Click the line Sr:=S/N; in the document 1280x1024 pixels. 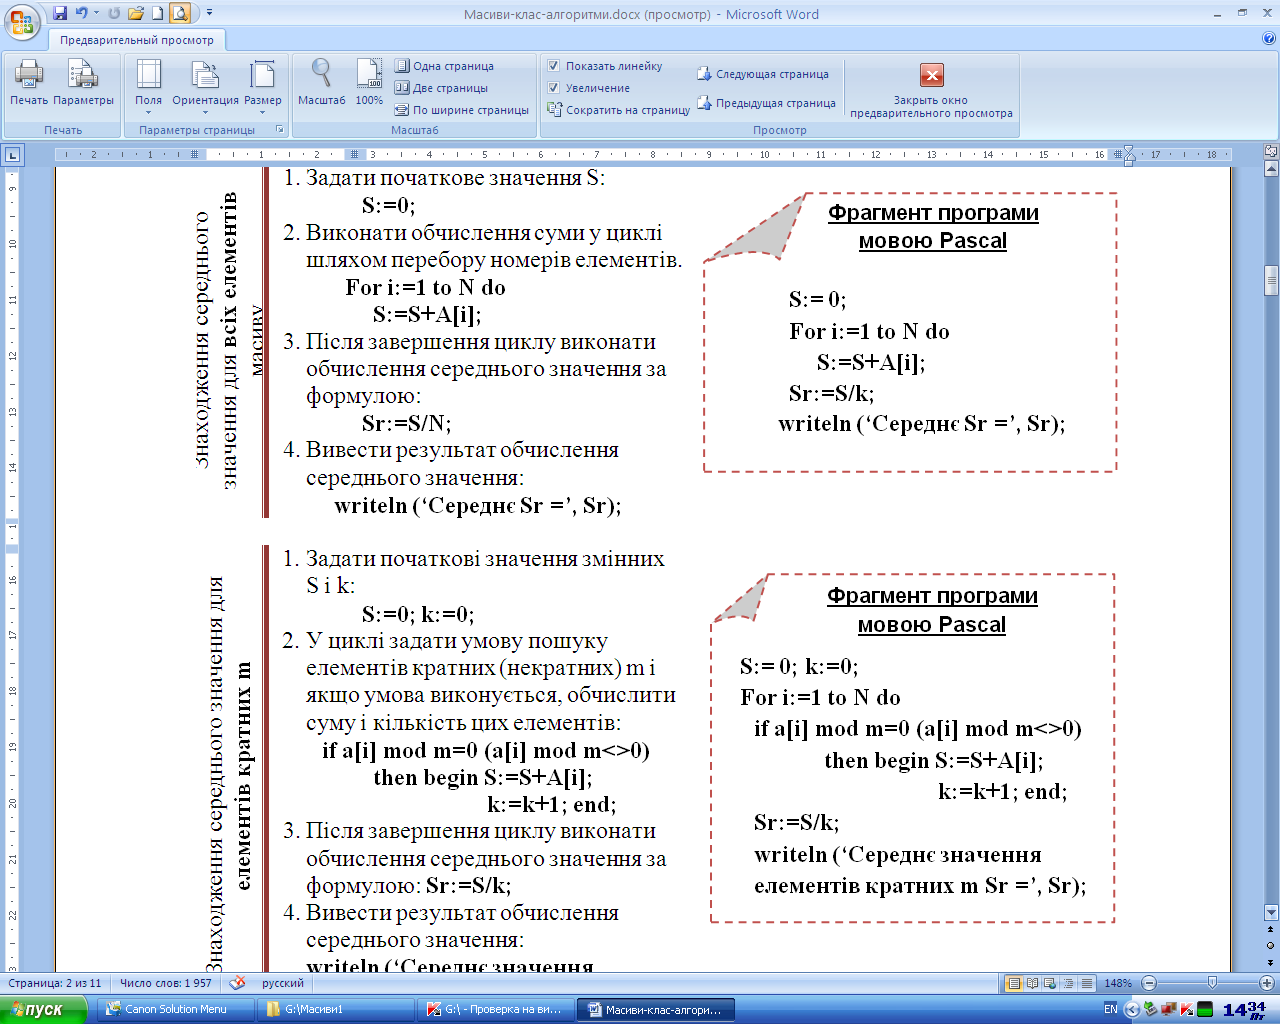(x=406, y=423)
